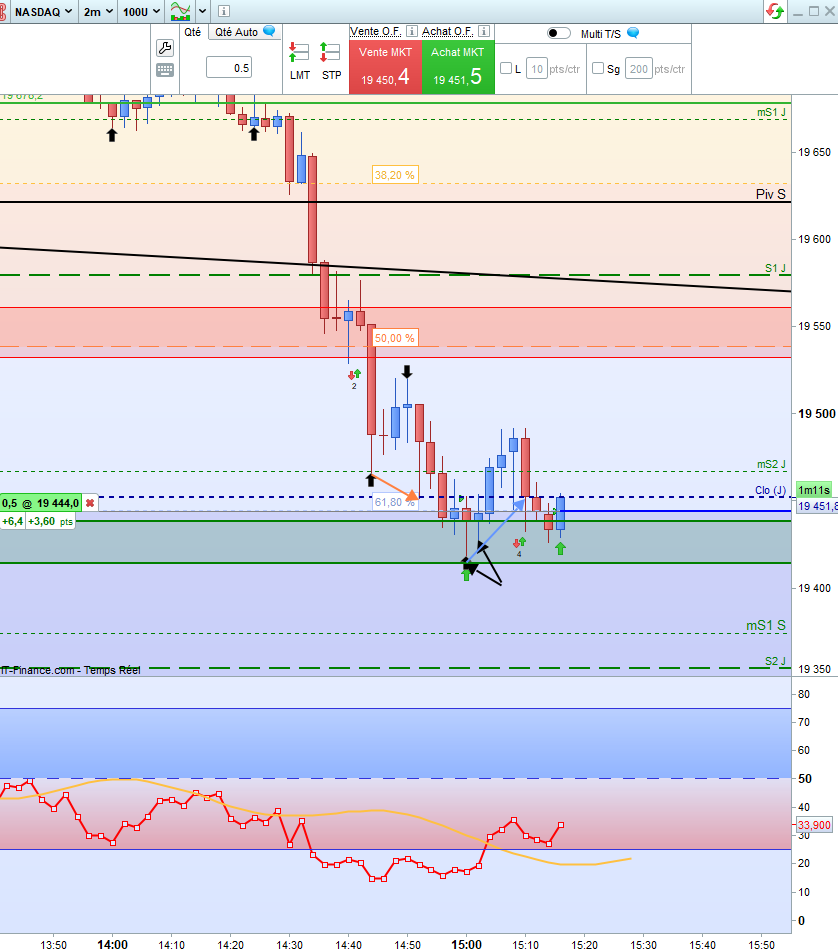
Task: Click the IT-Finance.com Temps Réel text
Action: coord(70,670)
